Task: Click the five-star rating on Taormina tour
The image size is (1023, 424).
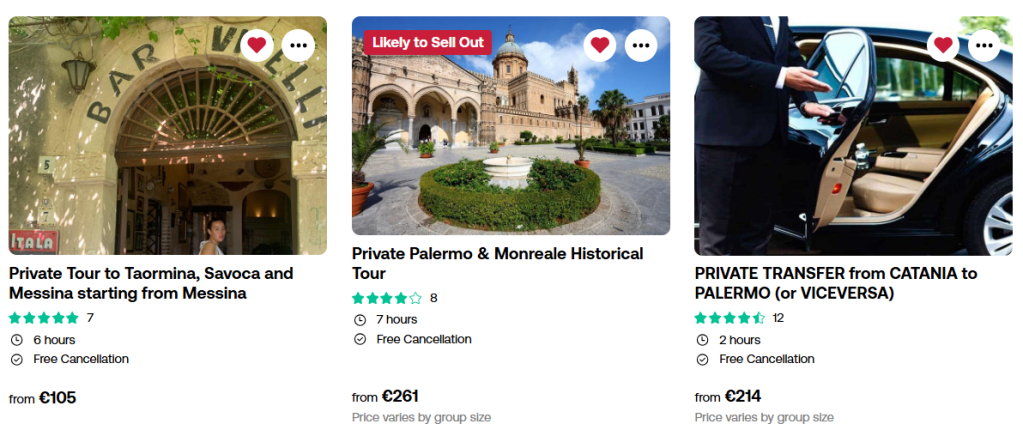Action: (44, 318)
